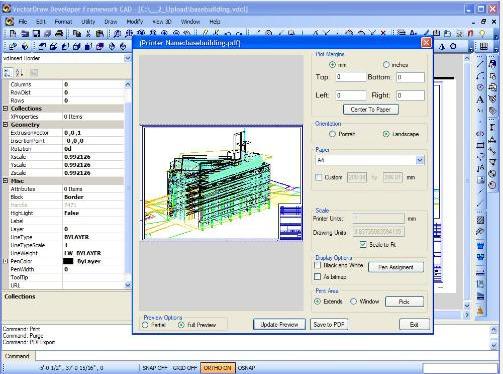Select the Rectangle draw tool
This screenshot has height=374, width=503.
pyautogui.click(x=480, y=145)
